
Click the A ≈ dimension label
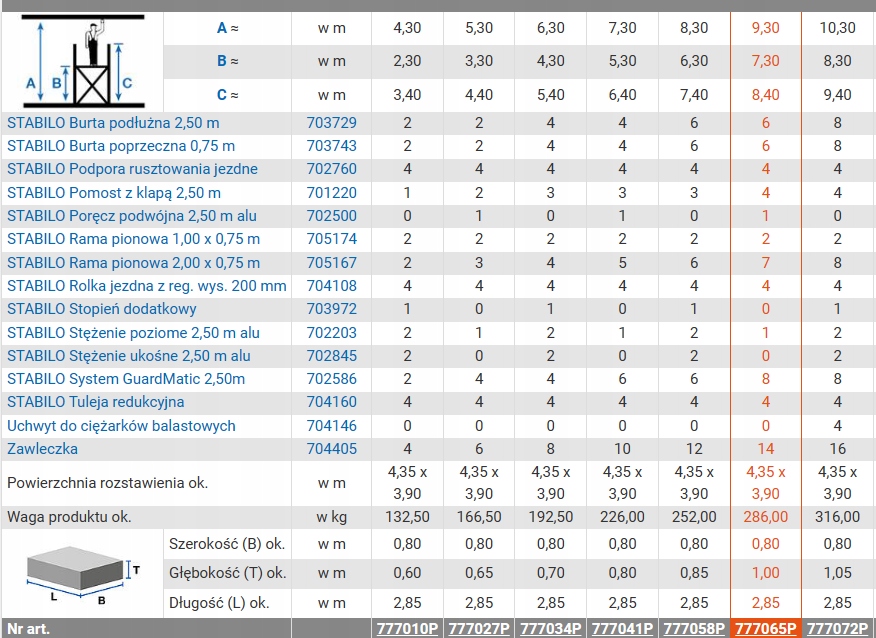227,28
